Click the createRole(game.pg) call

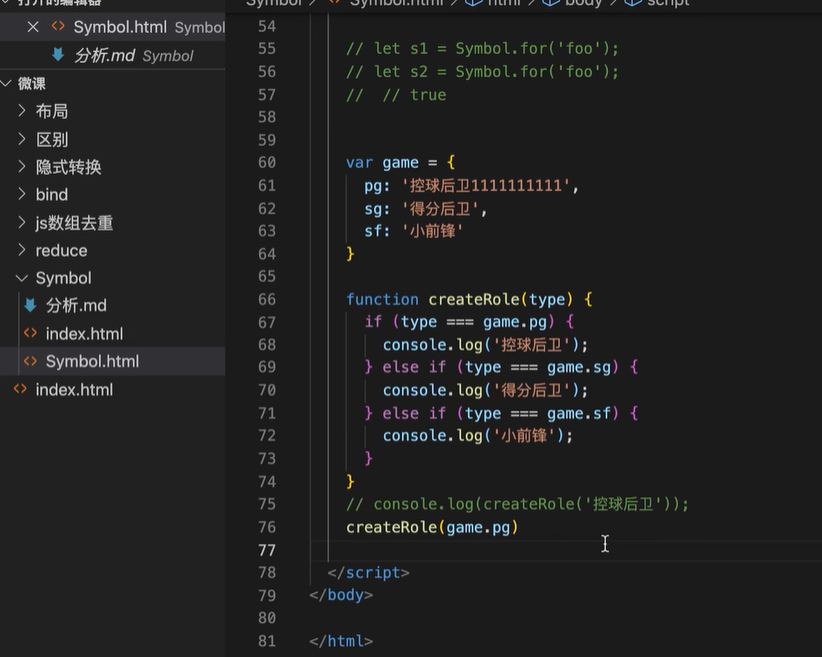click(432, 527)
